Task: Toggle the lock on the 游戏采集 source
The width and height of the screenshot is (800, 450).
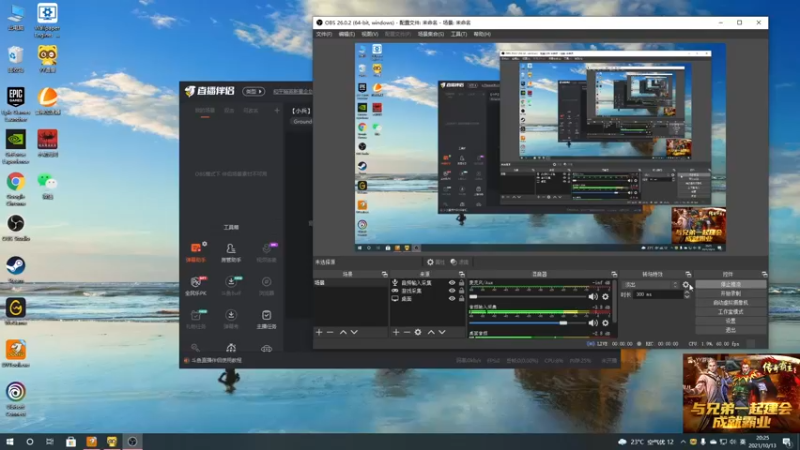Action: (461, 291)
